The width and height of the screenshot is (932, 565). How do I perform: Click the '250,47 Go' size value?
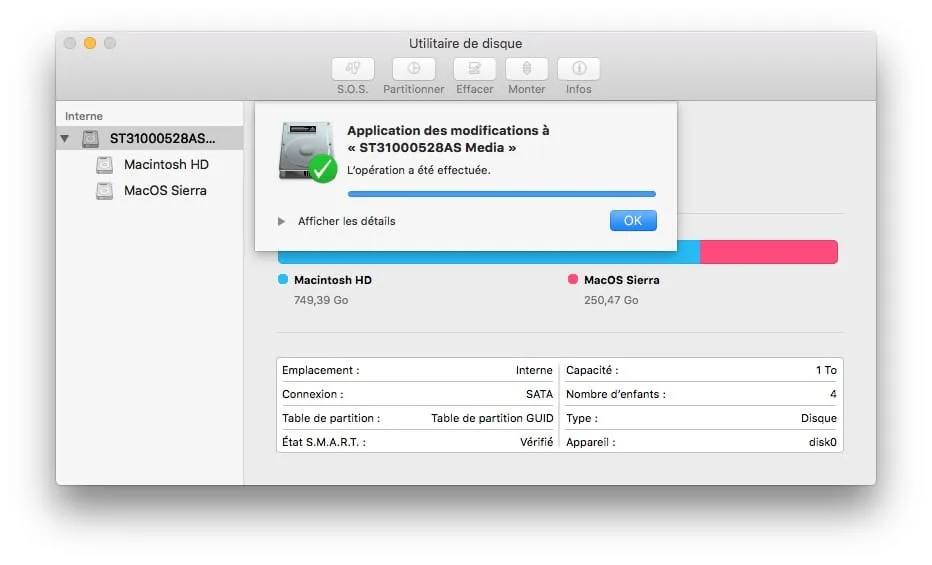[x=611, y=300]
